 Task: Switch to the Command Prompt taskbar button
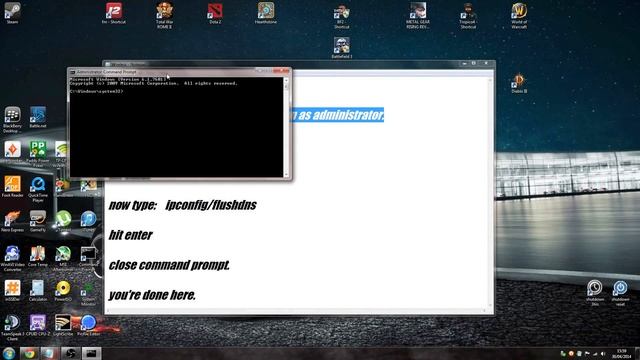91,353
